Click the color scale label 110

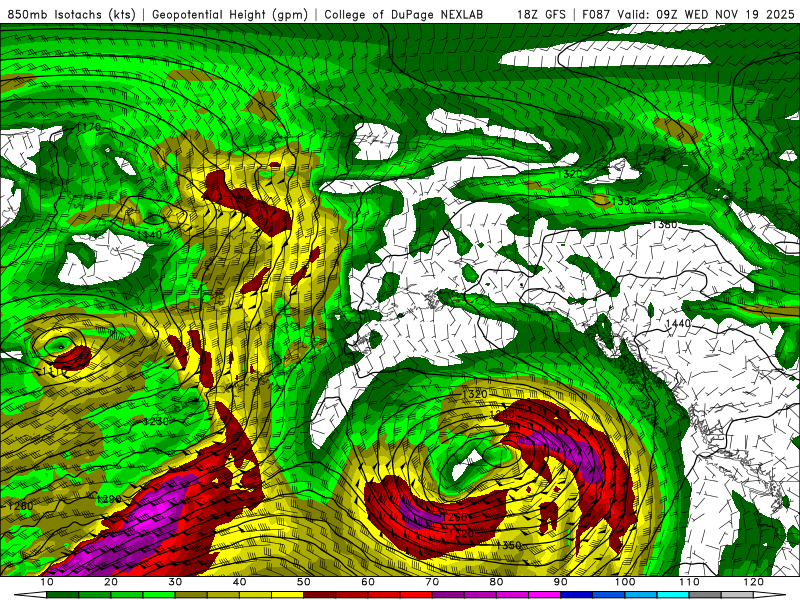click(x=689, y=582)
